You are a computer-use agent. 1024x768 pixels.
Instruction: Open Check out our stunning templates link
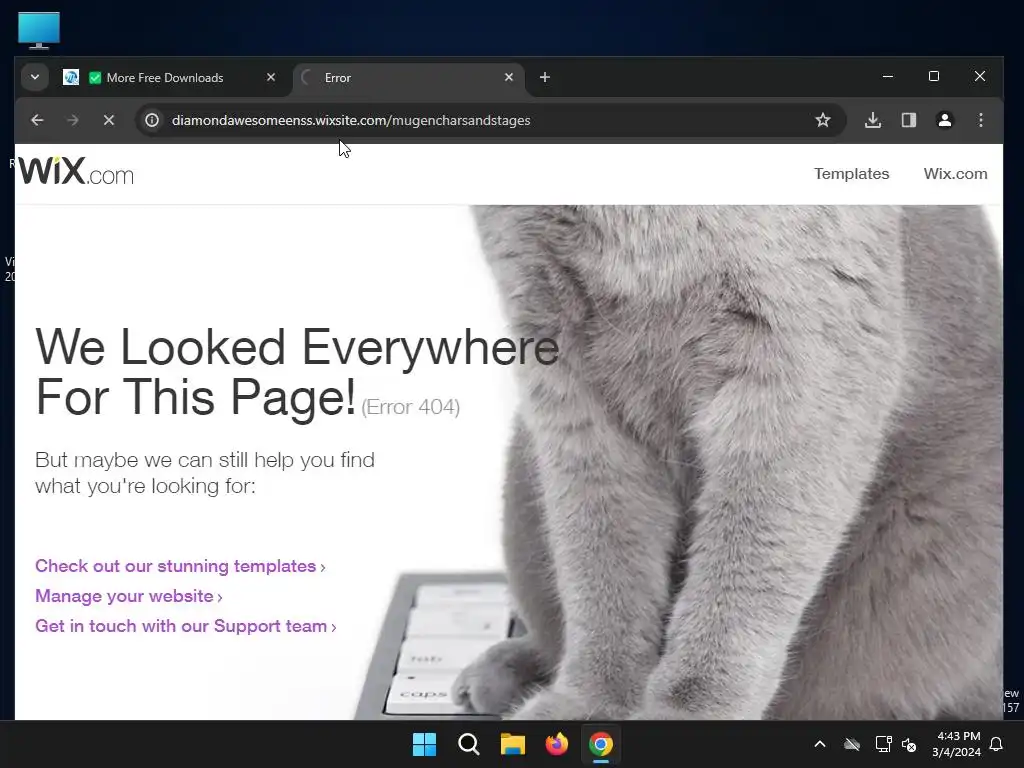click(x=180, y=566)
